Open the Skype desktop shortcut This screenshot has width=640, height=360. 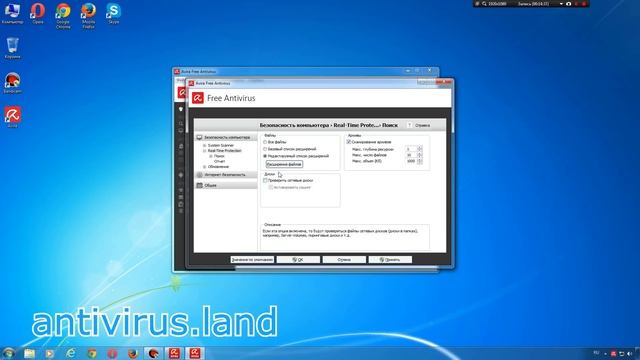pyautogui.click(x=113, y=13)
